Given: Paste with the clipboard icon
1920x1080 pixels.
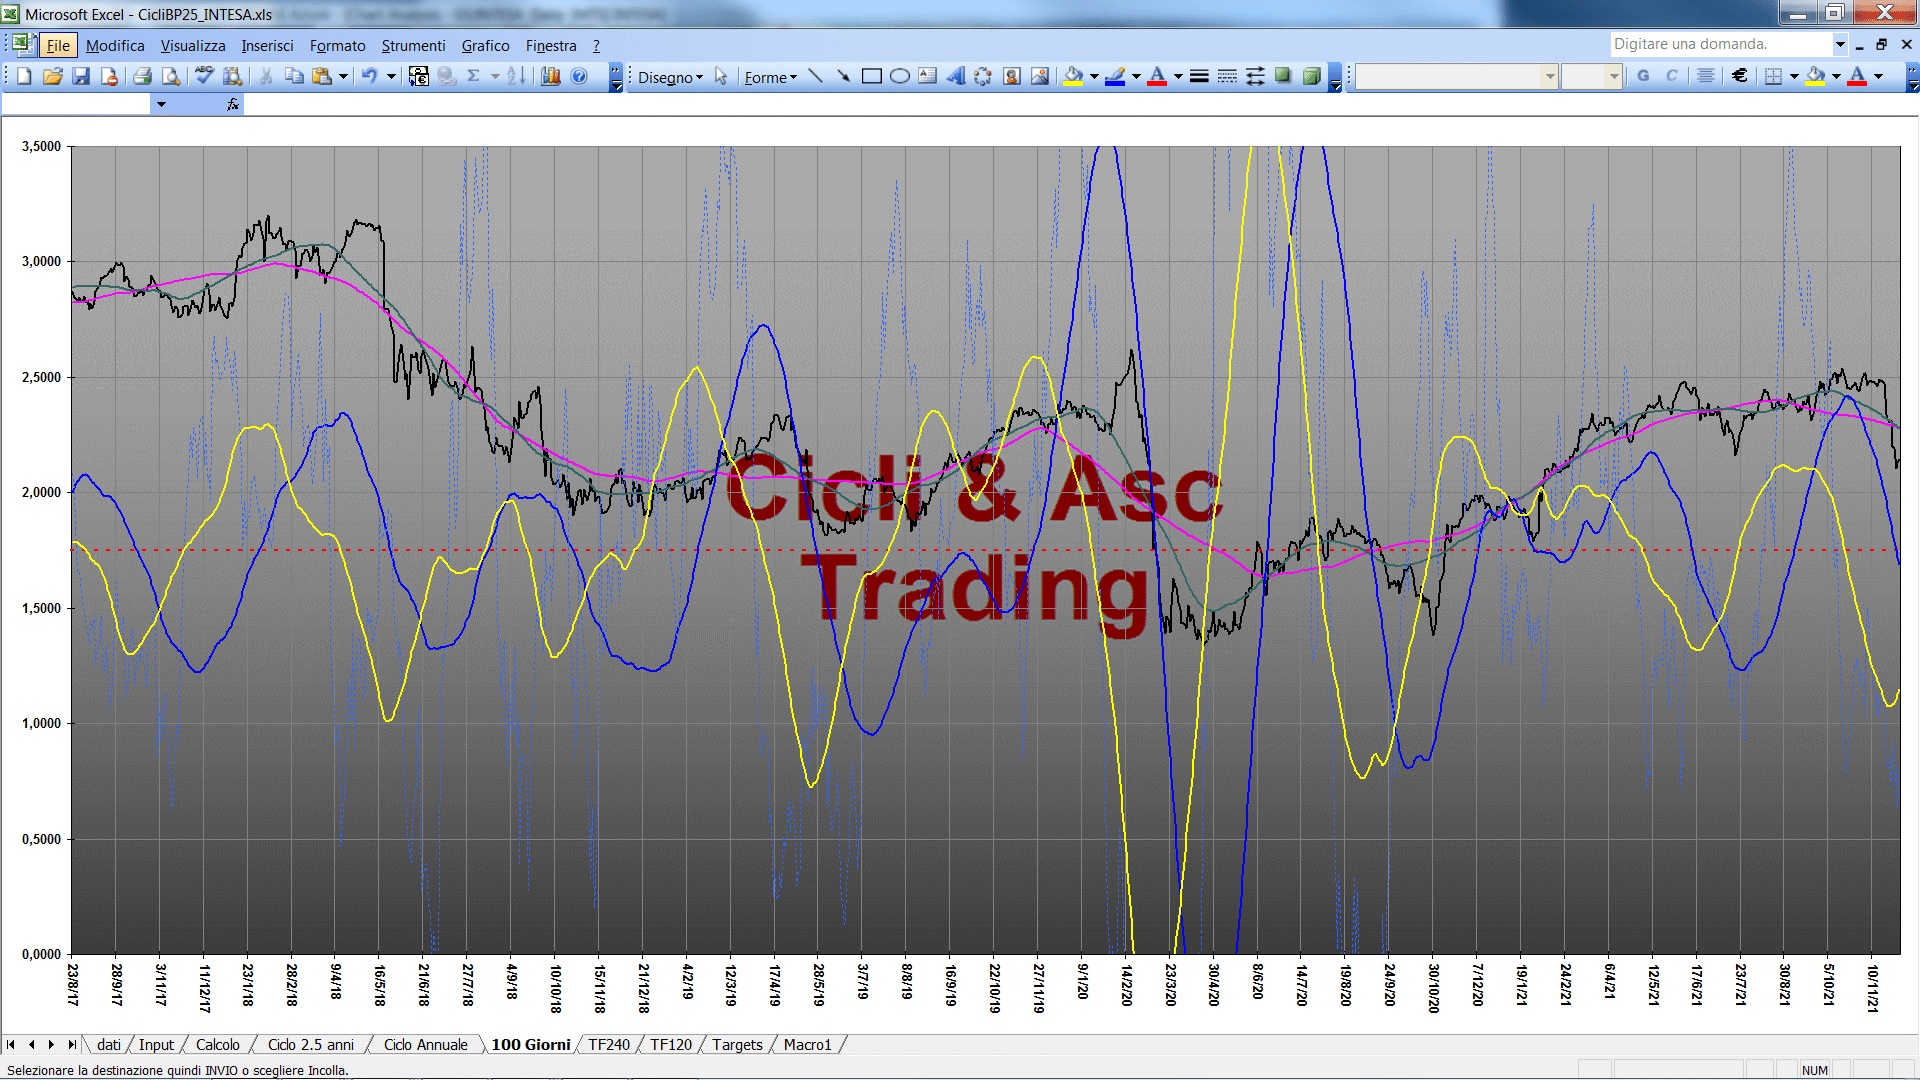Looking at the screenshot, I should pyautogui.click(x=322, y=76).
